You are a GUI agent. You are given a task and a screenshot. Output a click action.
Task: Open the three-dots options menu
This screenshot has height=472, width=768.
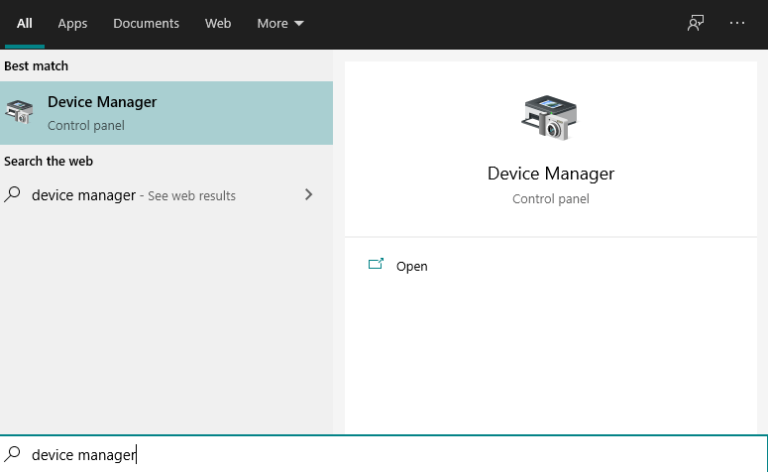(x=738, y=23)
